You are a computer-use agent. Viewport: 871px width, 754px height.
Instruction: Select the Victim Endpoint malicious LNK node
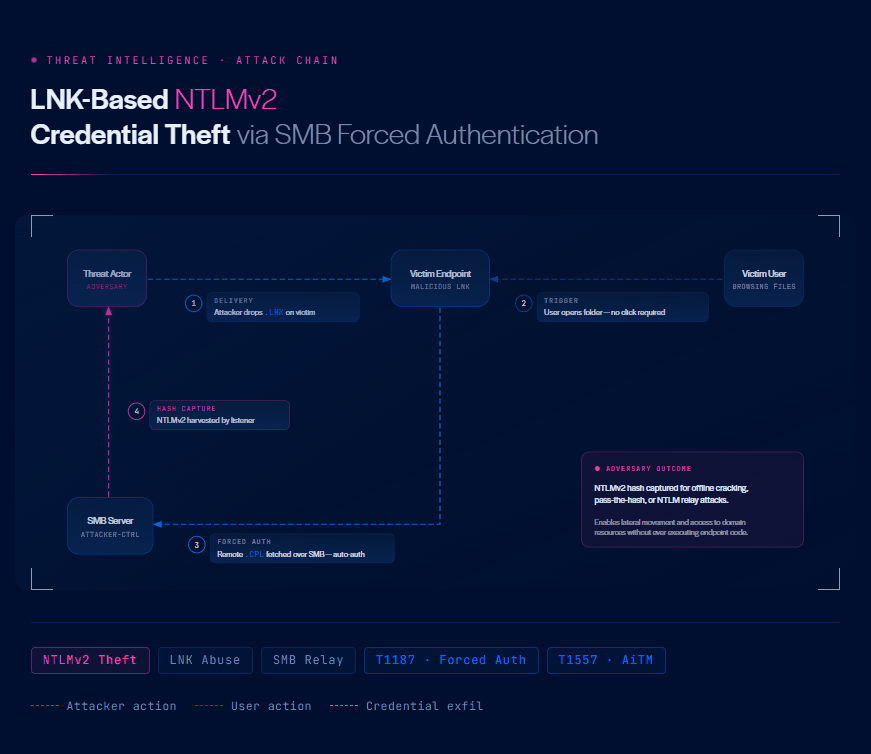tap(440, 278)
